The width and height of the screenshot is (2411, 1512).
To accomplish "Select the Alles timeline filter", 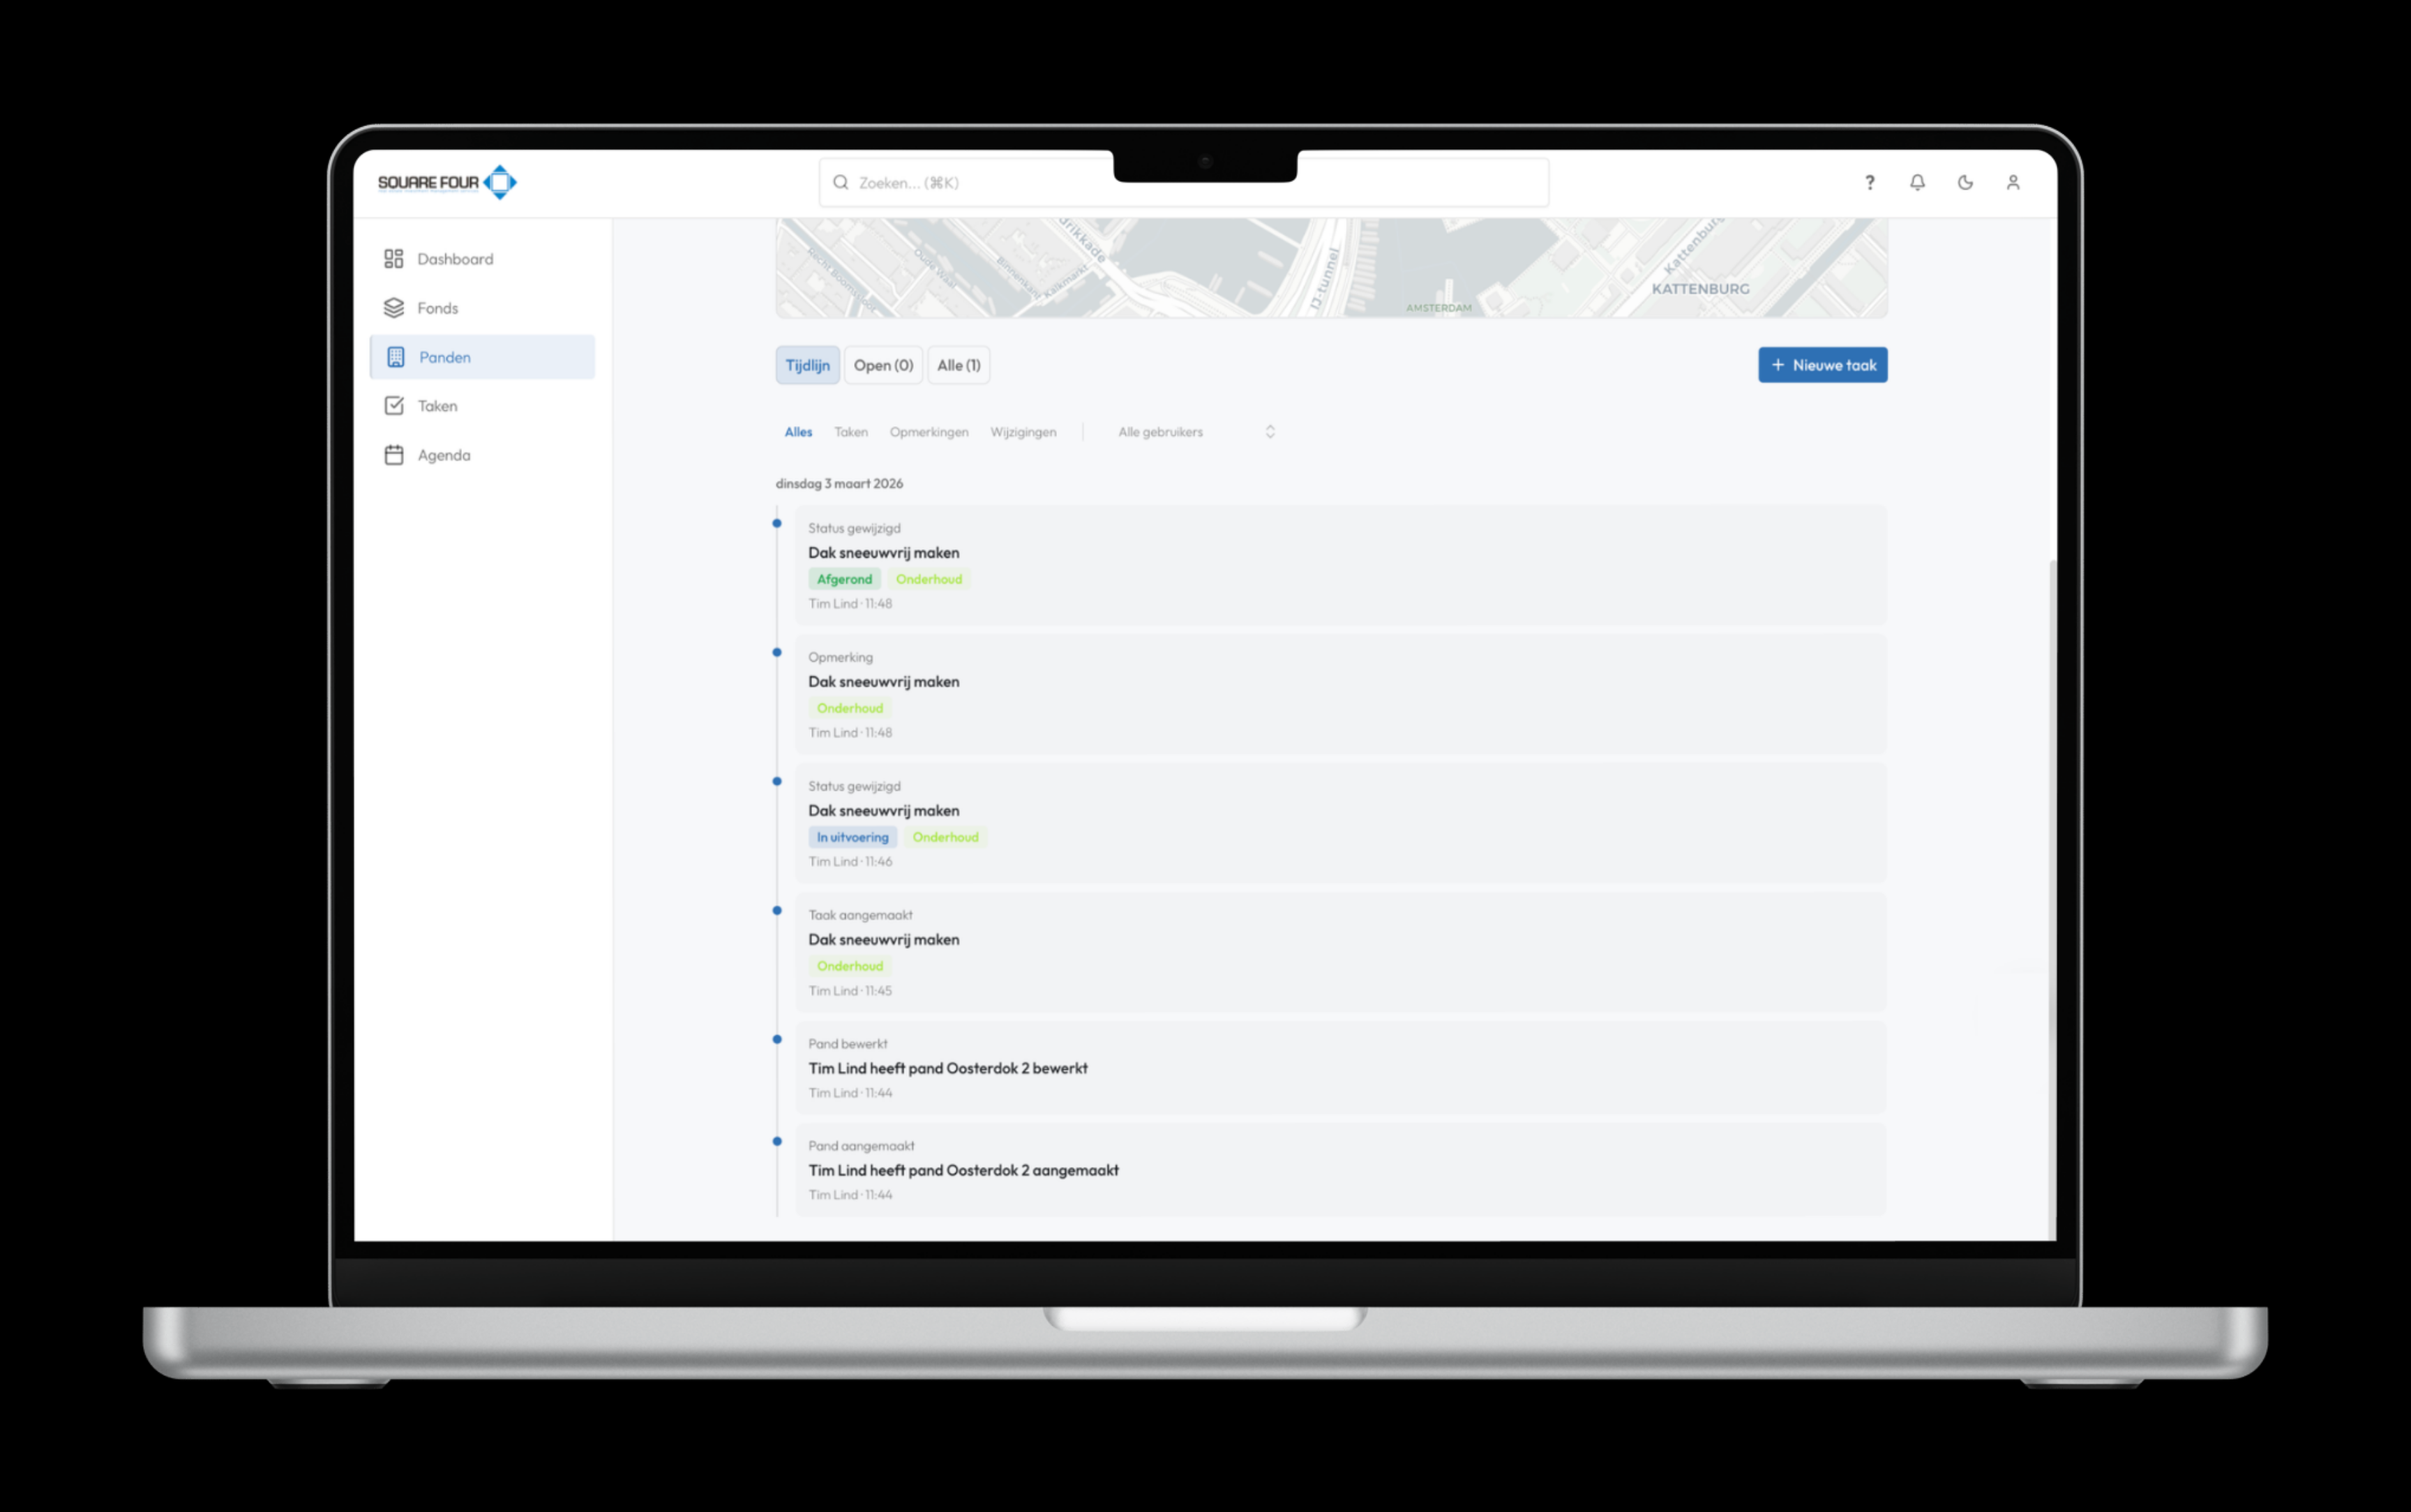I will coord(798,432).
